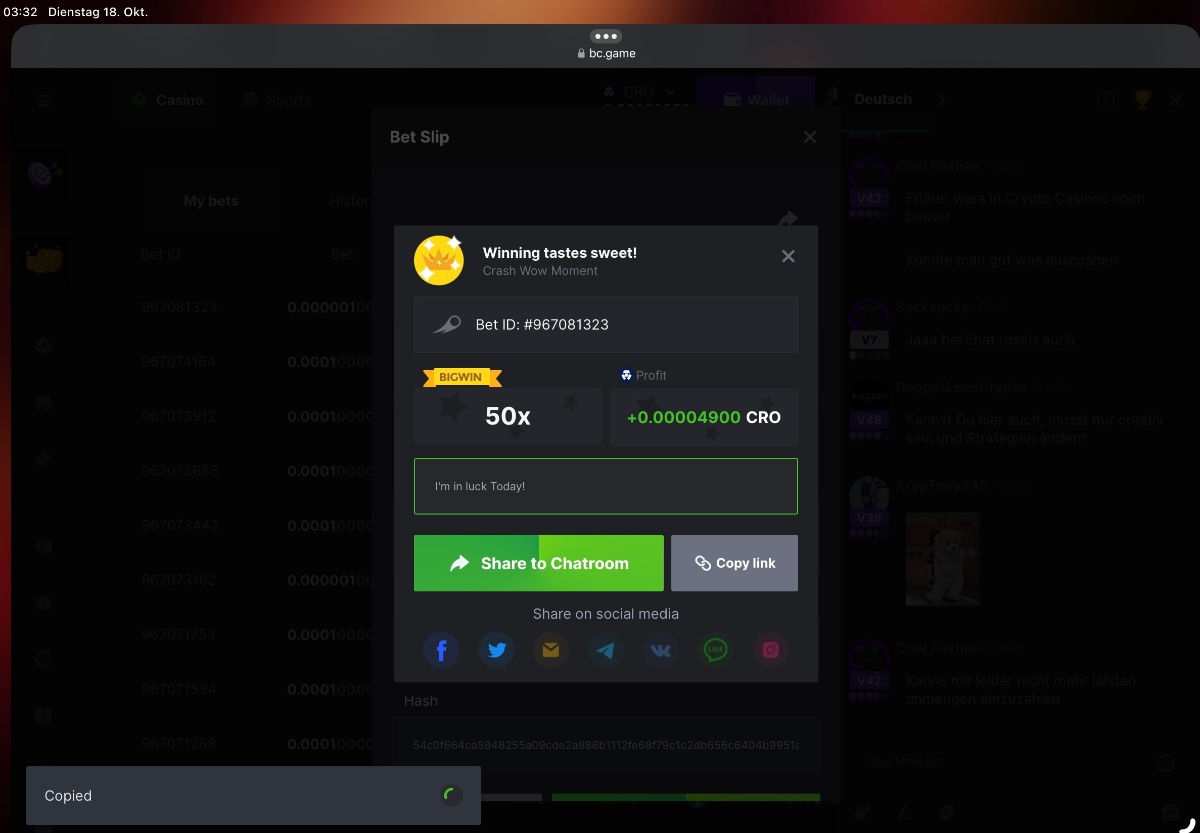Switch to the My bets tab
1200x833 pixels.
(x=211, y=201)
